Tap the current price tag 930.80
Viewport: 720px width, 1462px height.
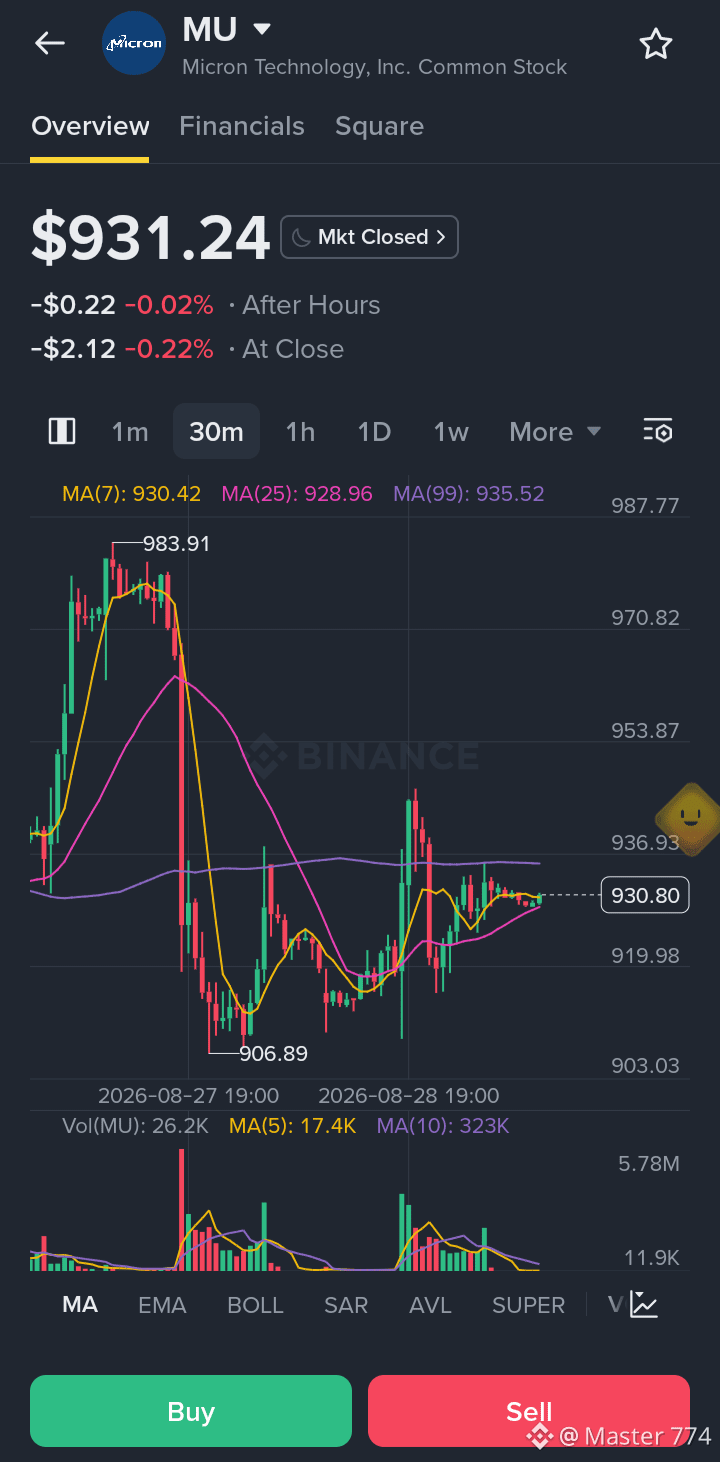tap(645, 895)
